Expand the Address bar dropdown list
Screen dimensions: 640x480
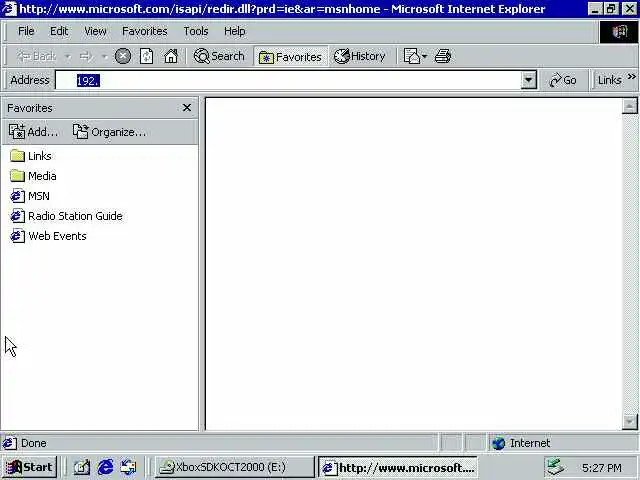pyautogui.click(x=528, y=80)
